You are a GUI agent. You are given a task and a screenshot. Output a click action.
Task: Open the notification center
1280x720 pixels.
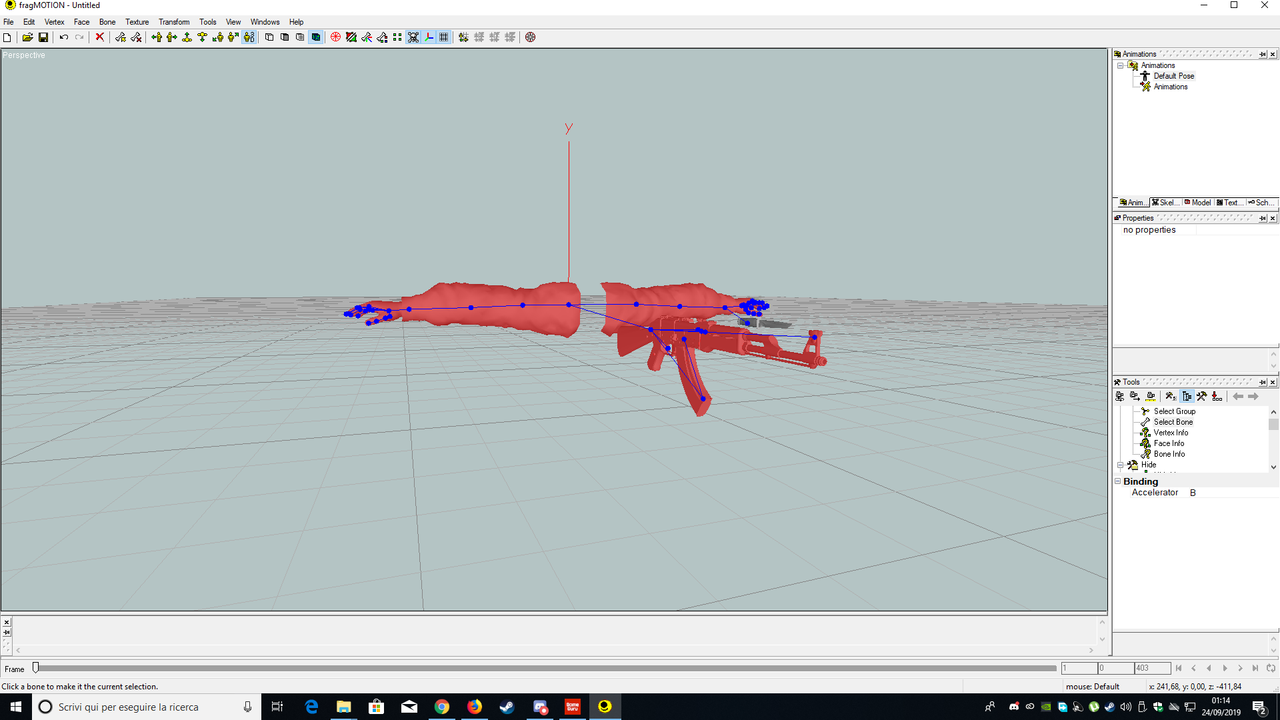pyautogui.click(x=1259, y=707)
